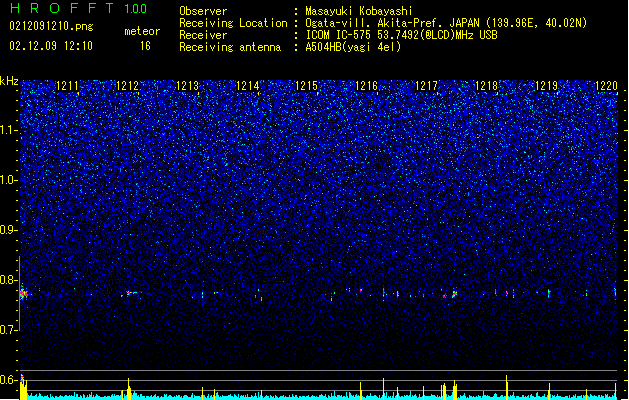Viewport: 629px width, 400px height.
Task: Click the 1219 time marker
Action: click(546, 86)
